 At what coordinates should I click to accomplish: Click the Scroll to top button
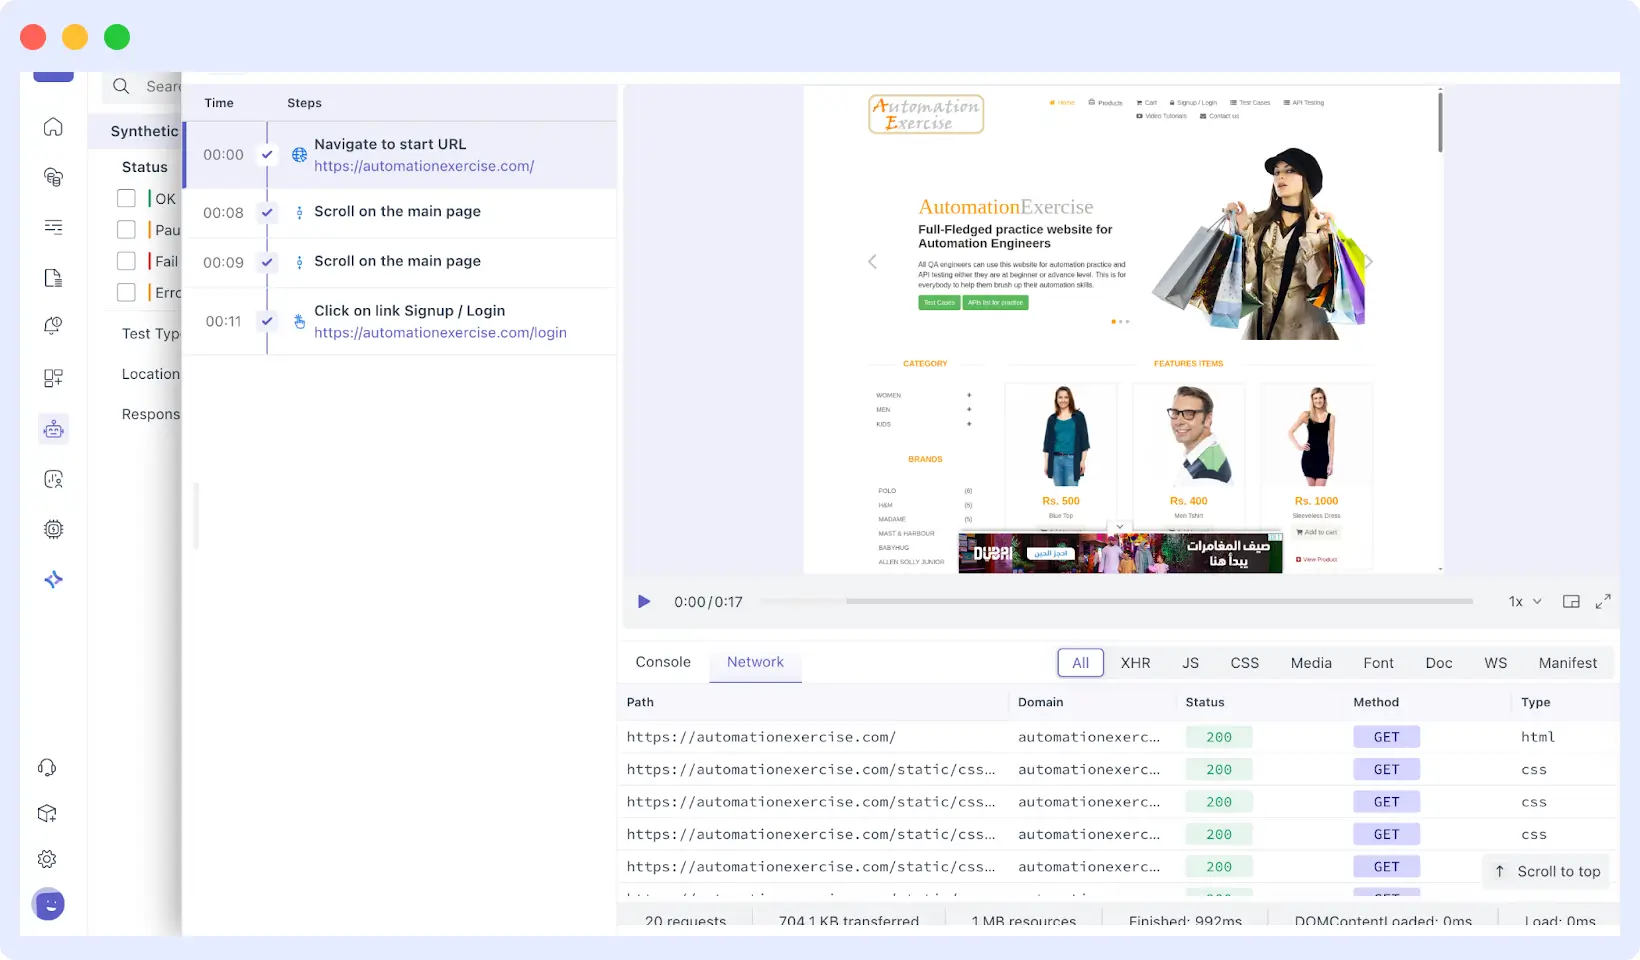[x=1545, y=871]
